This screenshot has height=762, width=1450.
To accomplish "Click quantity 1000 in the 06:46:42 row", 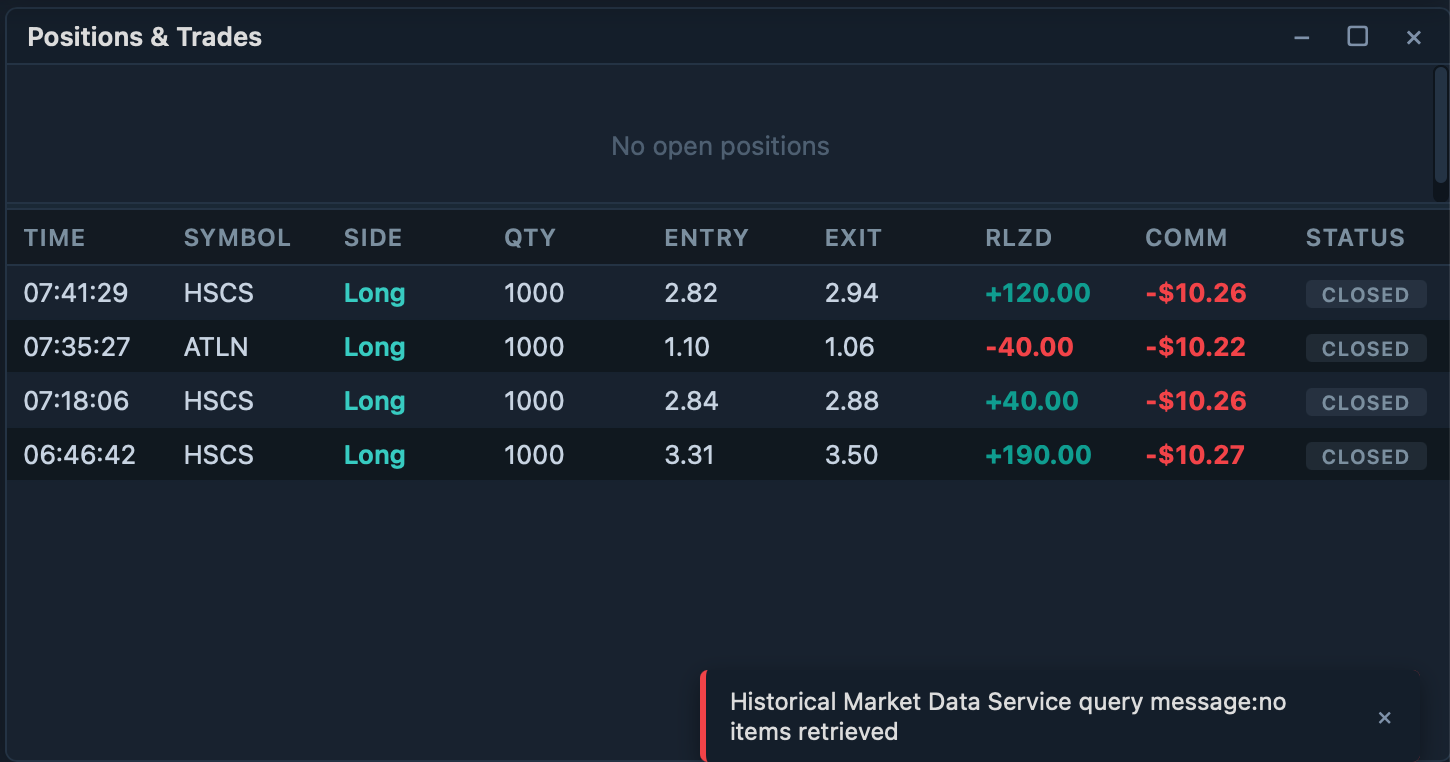I will 534,455.
